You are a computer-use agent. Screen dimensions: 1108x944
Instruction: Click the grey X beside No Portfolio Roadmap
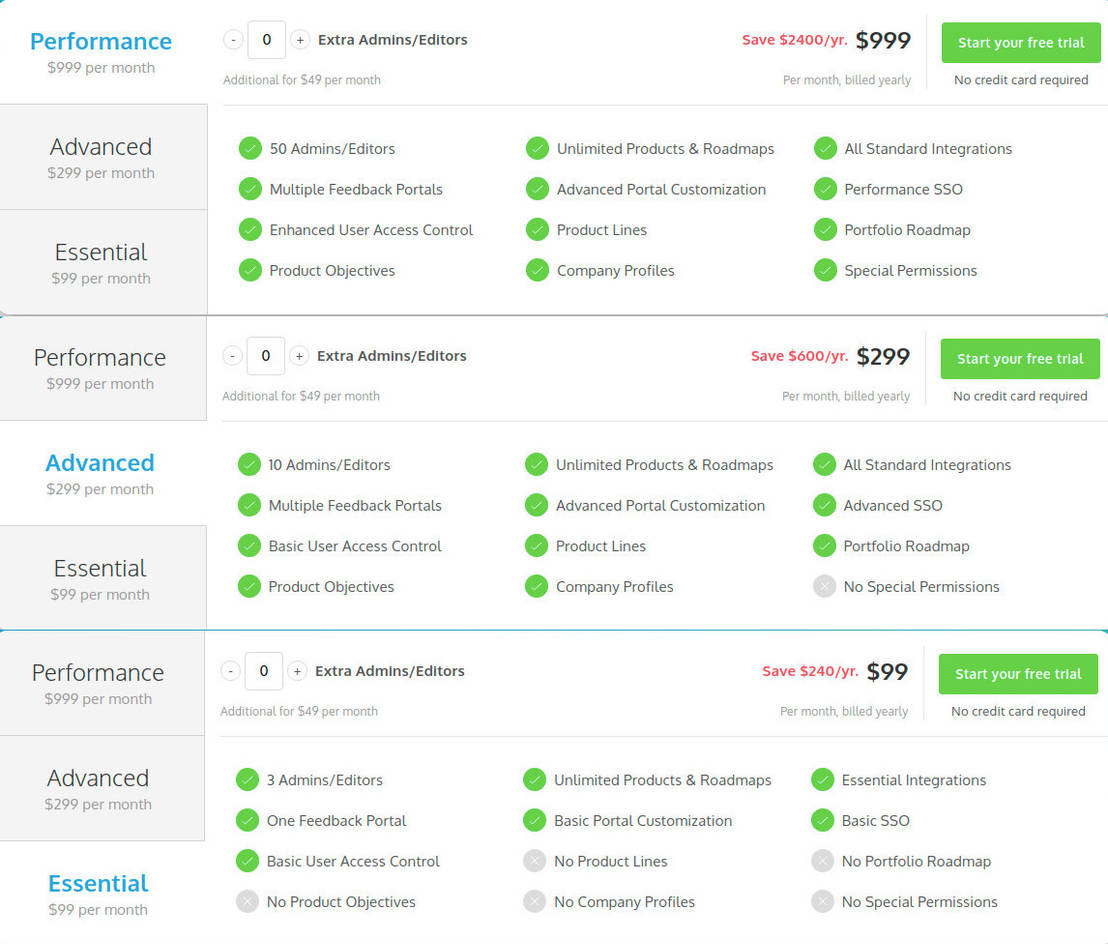point(823,861)
